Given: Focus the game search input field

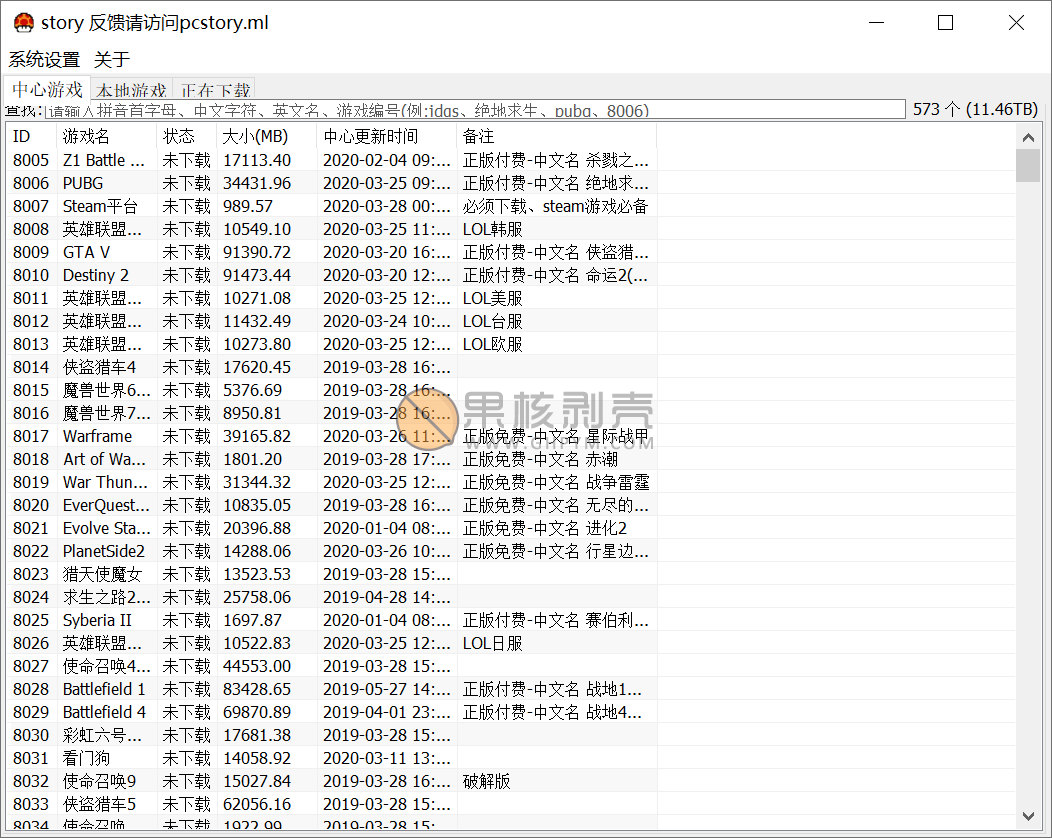Looking at the screenshot, I should (475, 110).
